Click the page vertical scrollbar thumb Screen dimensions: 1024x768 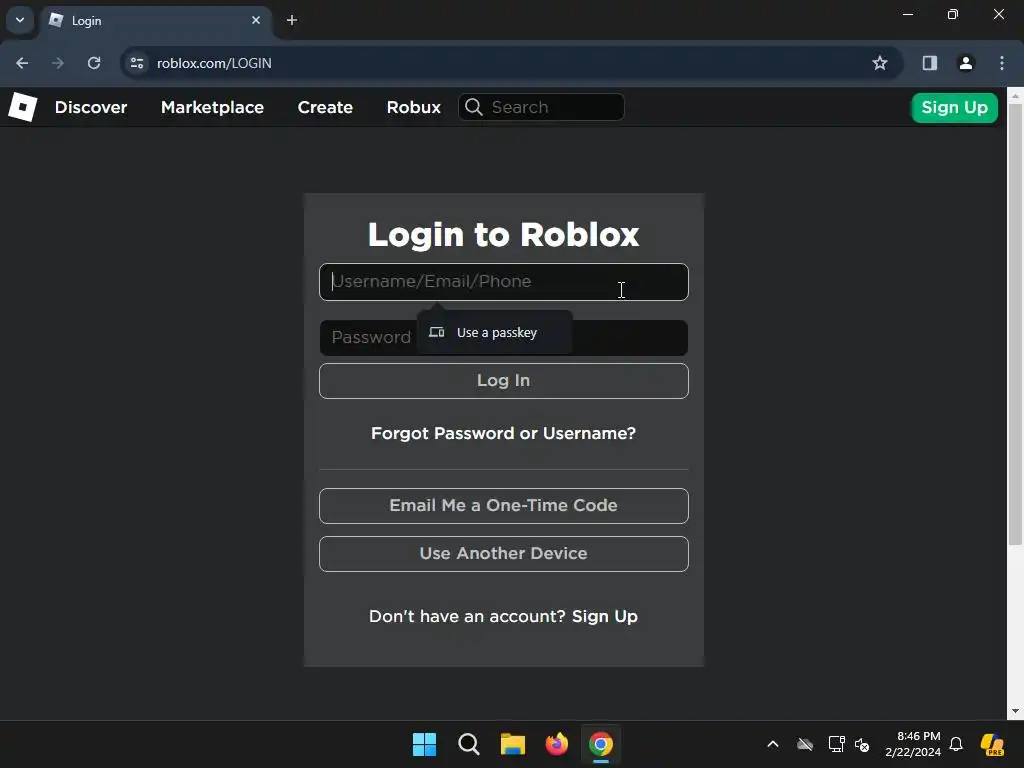[1015, 323]
